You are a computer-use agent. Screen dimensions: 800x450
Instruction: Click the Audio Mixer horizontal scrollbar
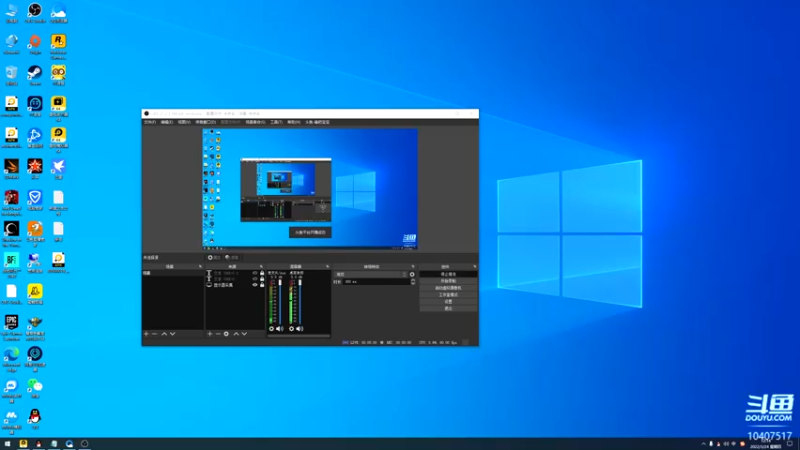pyautogui.click(x=298, y=336)
